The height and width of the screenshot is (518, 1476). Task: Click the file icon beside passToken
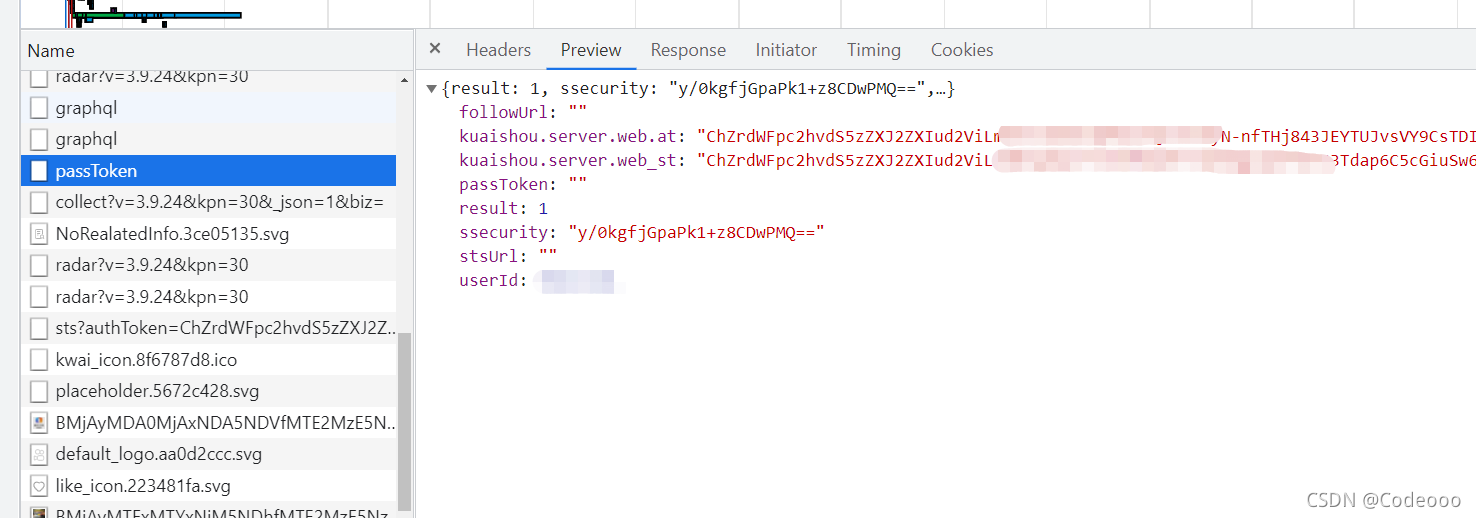coord(39,171)
